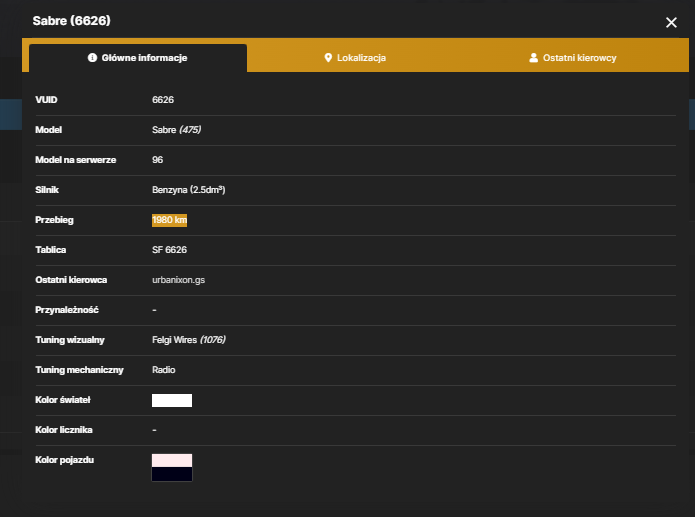Click the VUID value 6626
The width and height of the screenshot is (695, 517).
(x=163, y=100)
